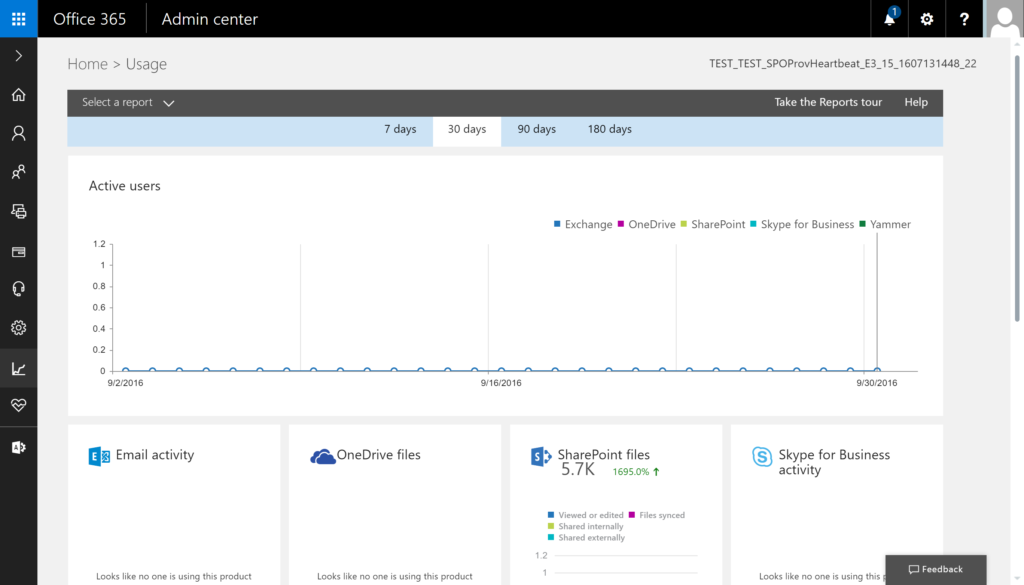Click Take the Reports tour

click(x=828, y=102)
